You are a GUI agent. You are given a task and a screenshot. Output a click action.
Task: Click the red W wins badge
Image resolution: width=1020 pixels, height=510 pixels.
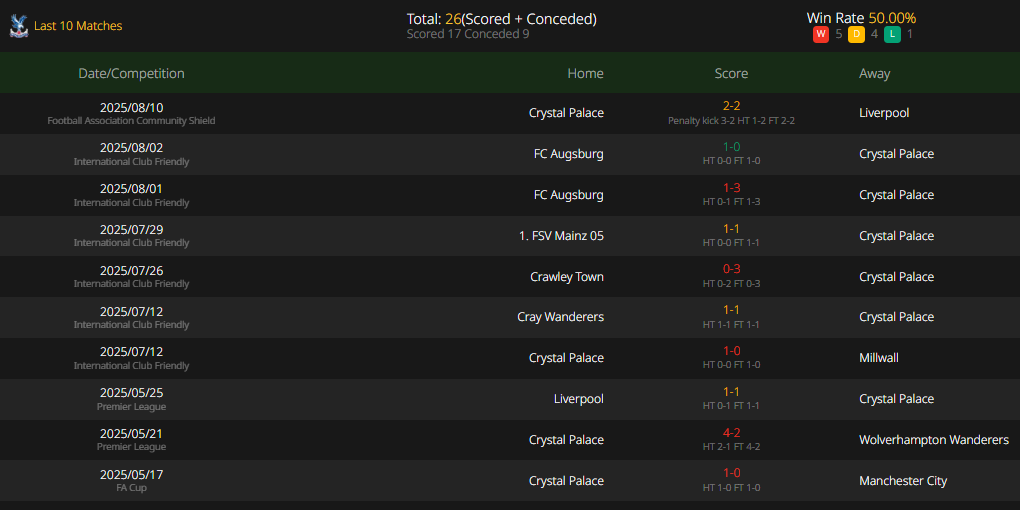click(x=820, y=34)
